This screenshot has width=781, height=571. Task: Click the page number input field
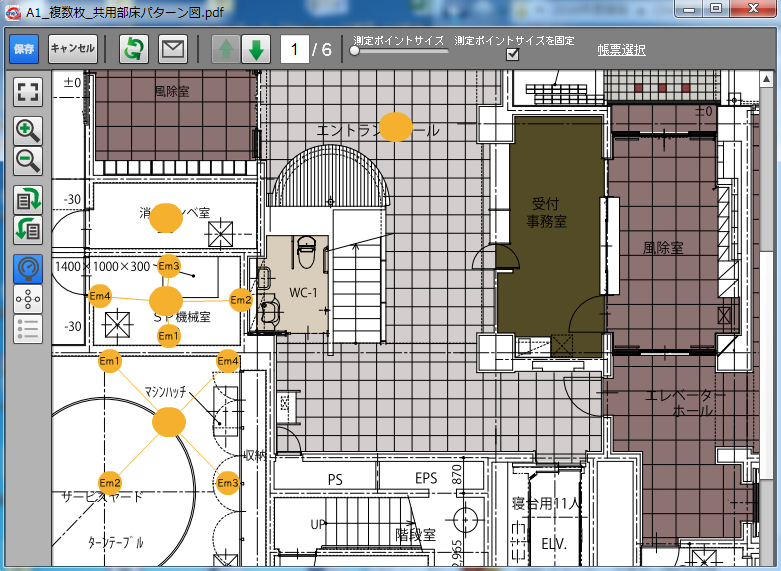click(x=294, y=49)
